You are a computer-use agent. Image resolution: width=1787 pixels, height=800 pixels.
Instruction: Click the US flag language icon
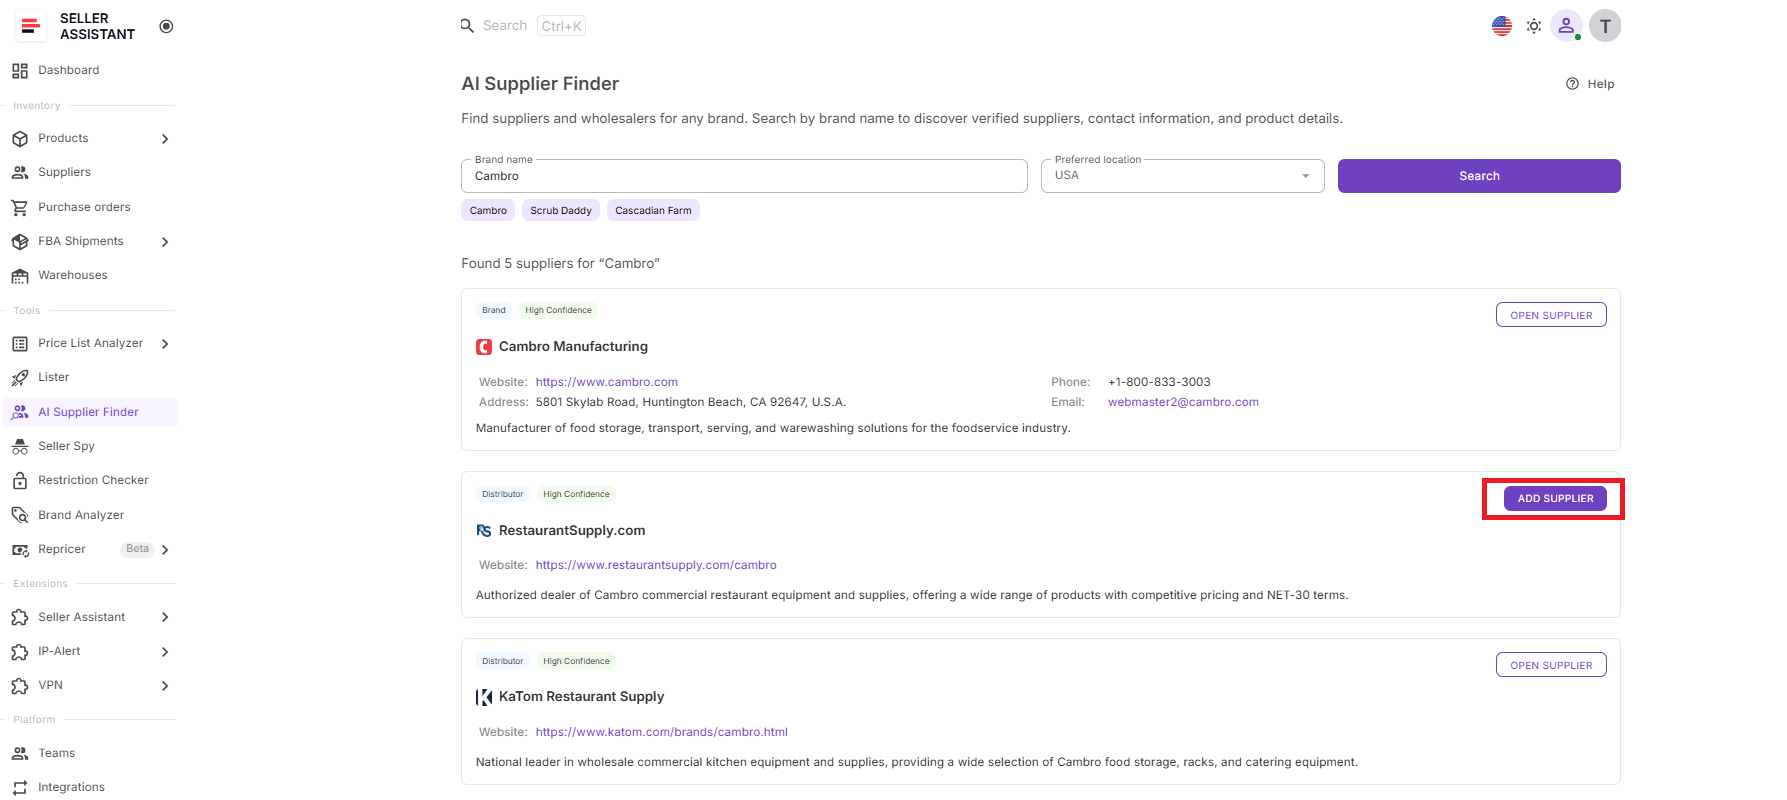(x=1502, y=26)
